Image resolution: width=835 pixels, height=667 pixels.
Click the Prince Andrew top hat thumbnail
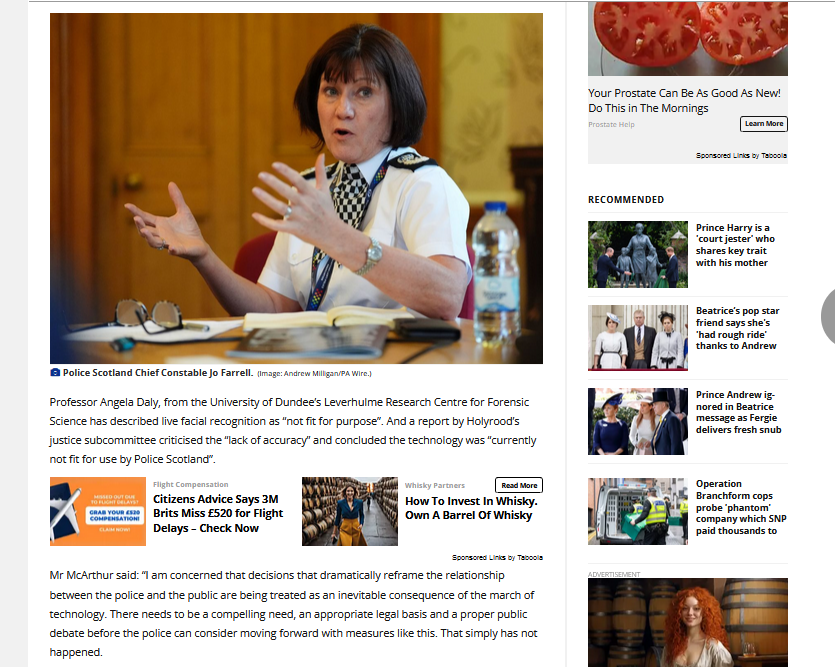pyautogui.click(x=637, y=421)
